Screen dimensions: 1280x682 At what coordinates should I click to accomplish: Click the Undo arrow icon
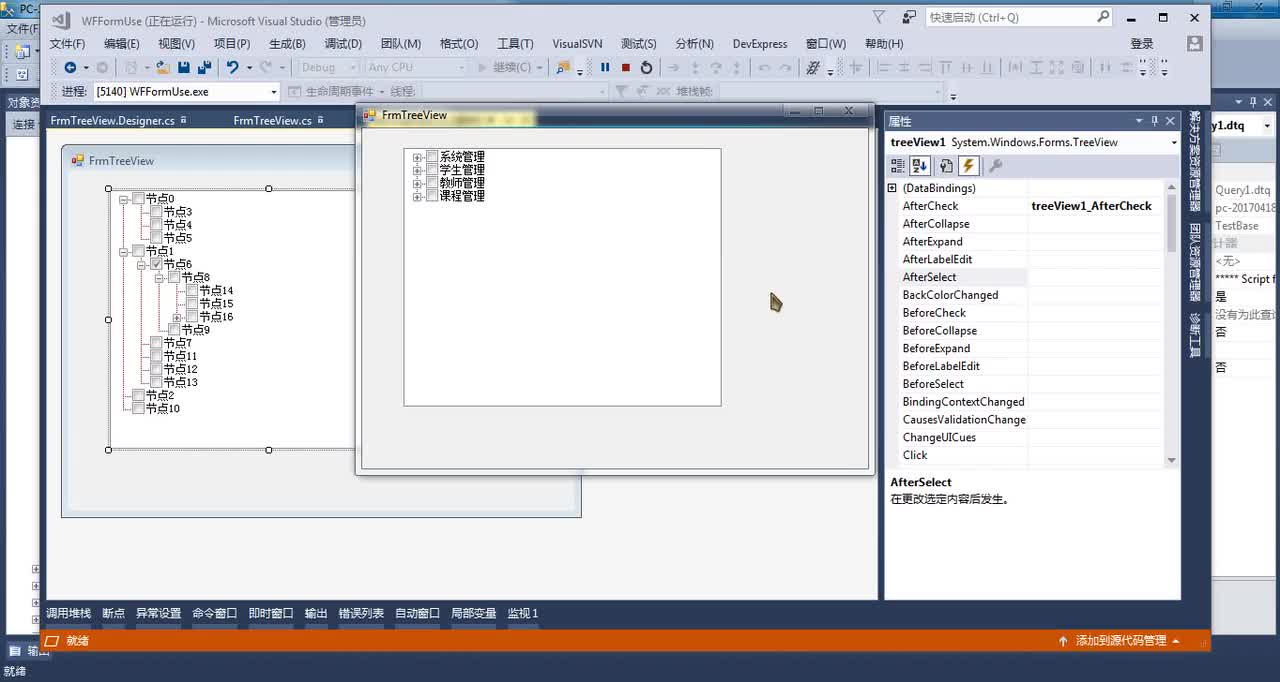pyautogui.click(x=232, y=67)
